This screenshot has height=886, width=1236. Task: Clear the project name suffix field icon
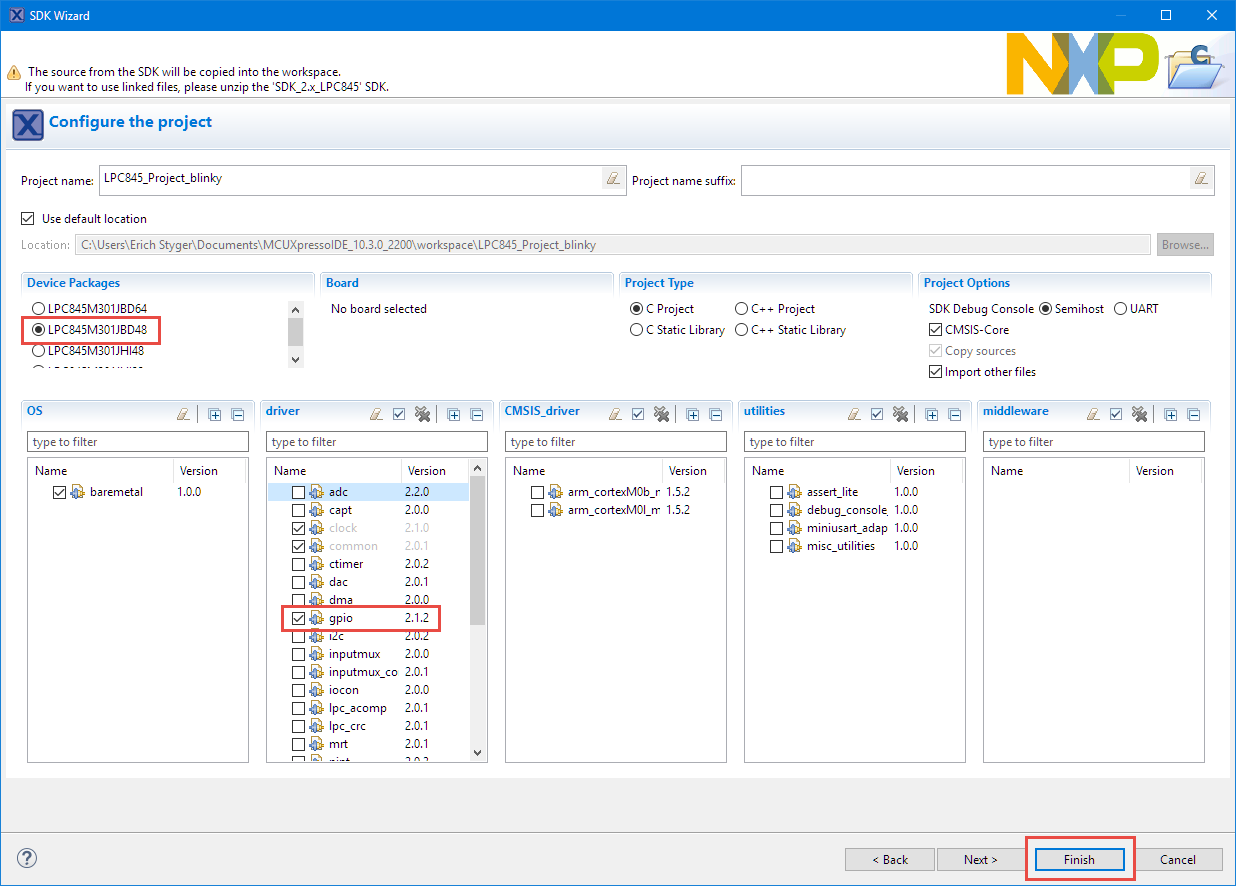1200,179
